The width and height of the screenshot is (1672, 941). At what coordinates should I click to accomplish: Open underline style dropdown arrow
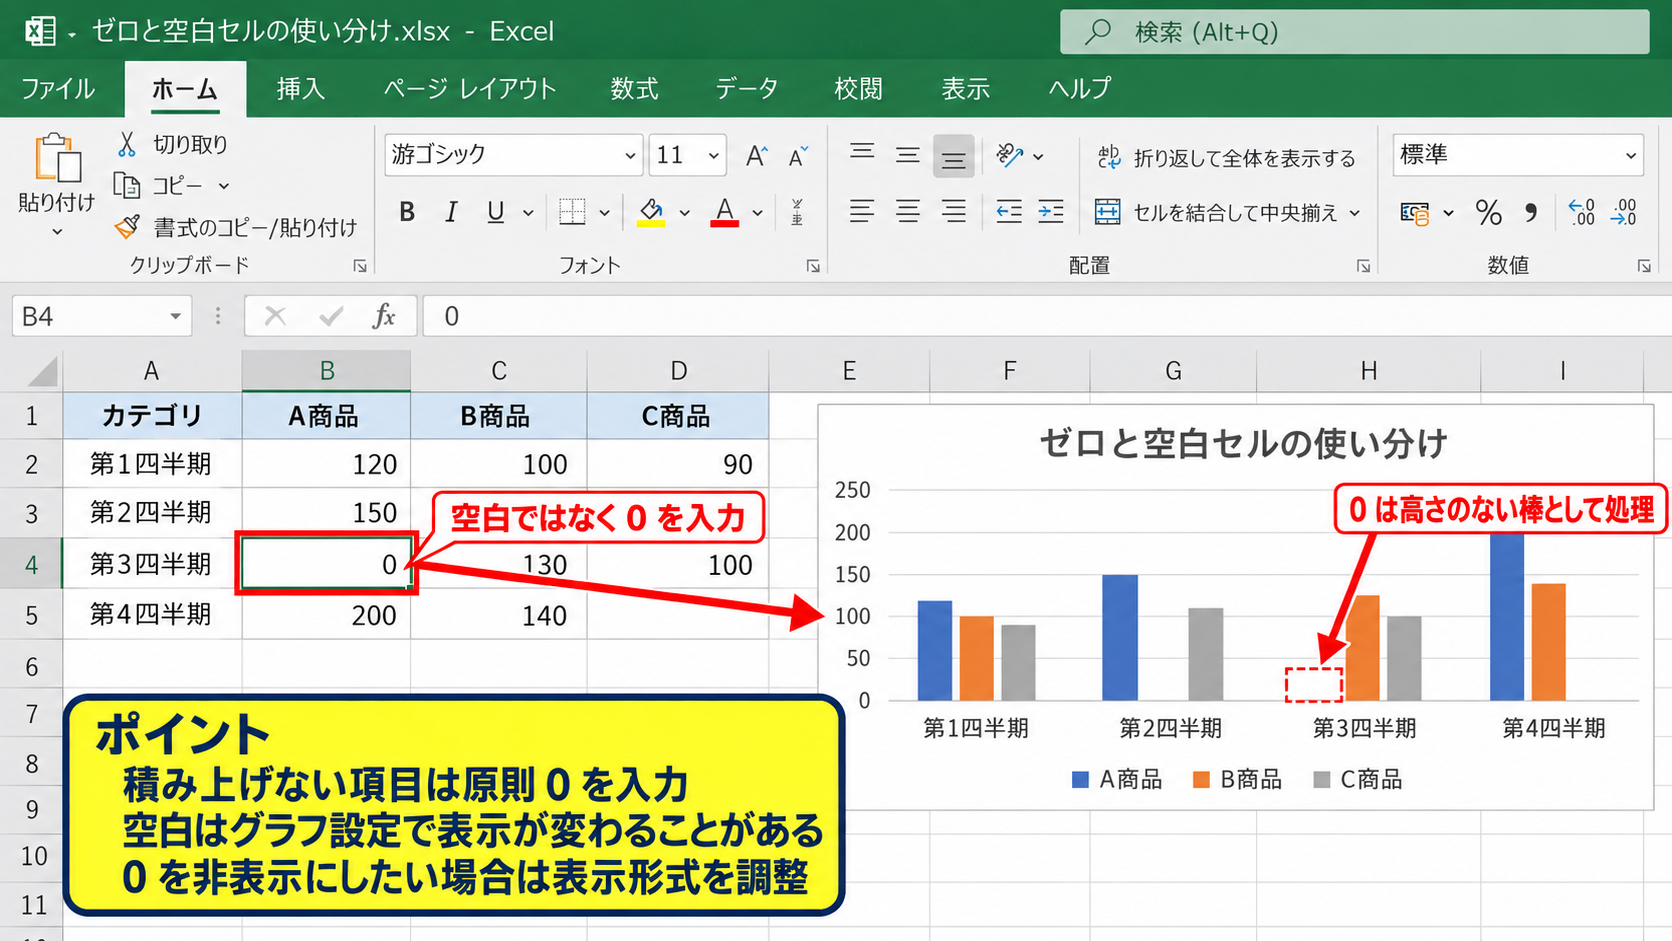(528, 213)
